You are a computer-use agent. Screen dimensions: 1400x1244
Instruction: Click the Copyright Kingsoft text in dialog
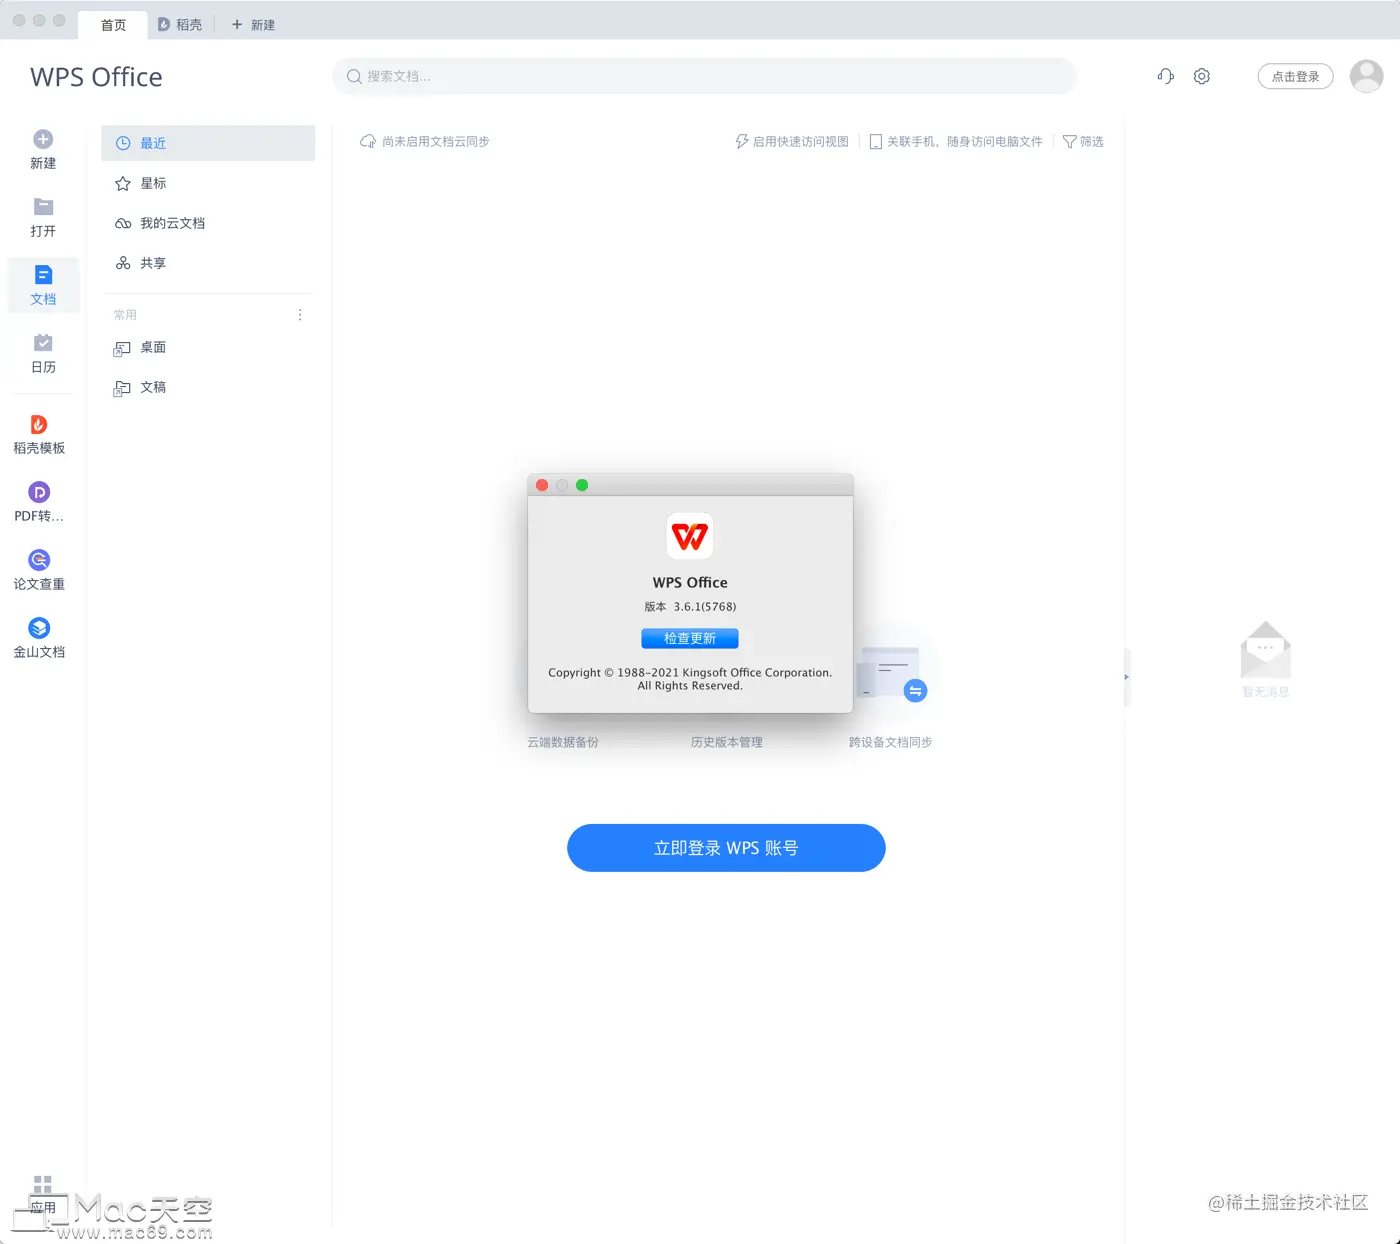pyautogui.click(x=690, y=679)
